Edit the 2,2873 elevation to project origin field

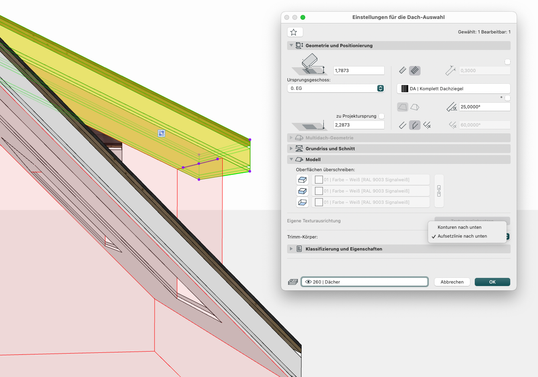(359, 125)
